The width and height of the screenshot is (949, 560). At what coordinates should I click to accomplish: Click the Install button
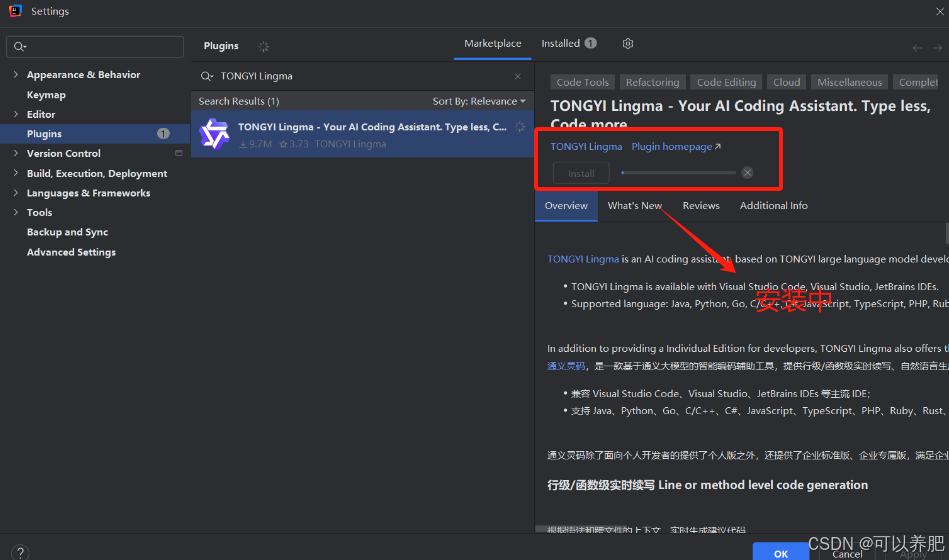tap(581, 173)
